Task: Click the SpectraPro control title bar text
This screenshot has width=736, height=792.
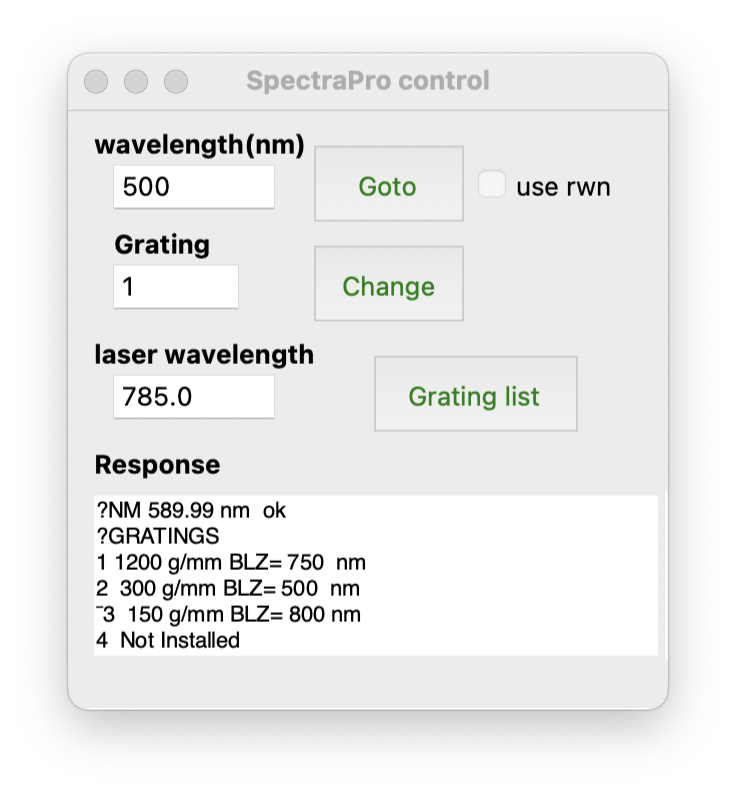Action: click(x=368, y=81)
